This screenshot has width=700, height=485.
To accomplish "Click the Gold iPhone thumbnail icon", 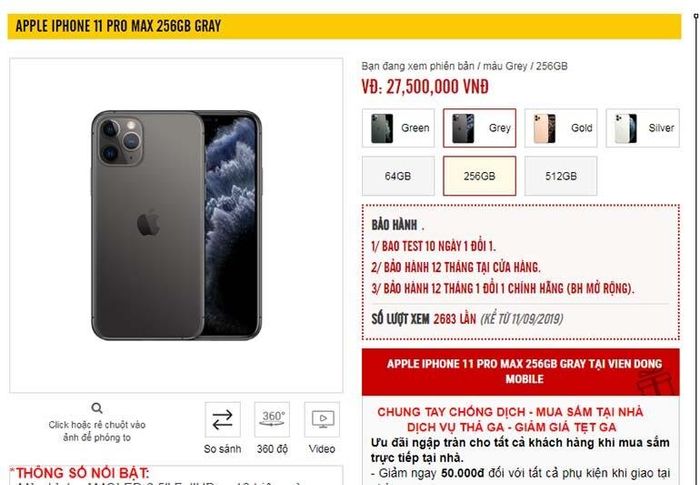I will (545, 128).
